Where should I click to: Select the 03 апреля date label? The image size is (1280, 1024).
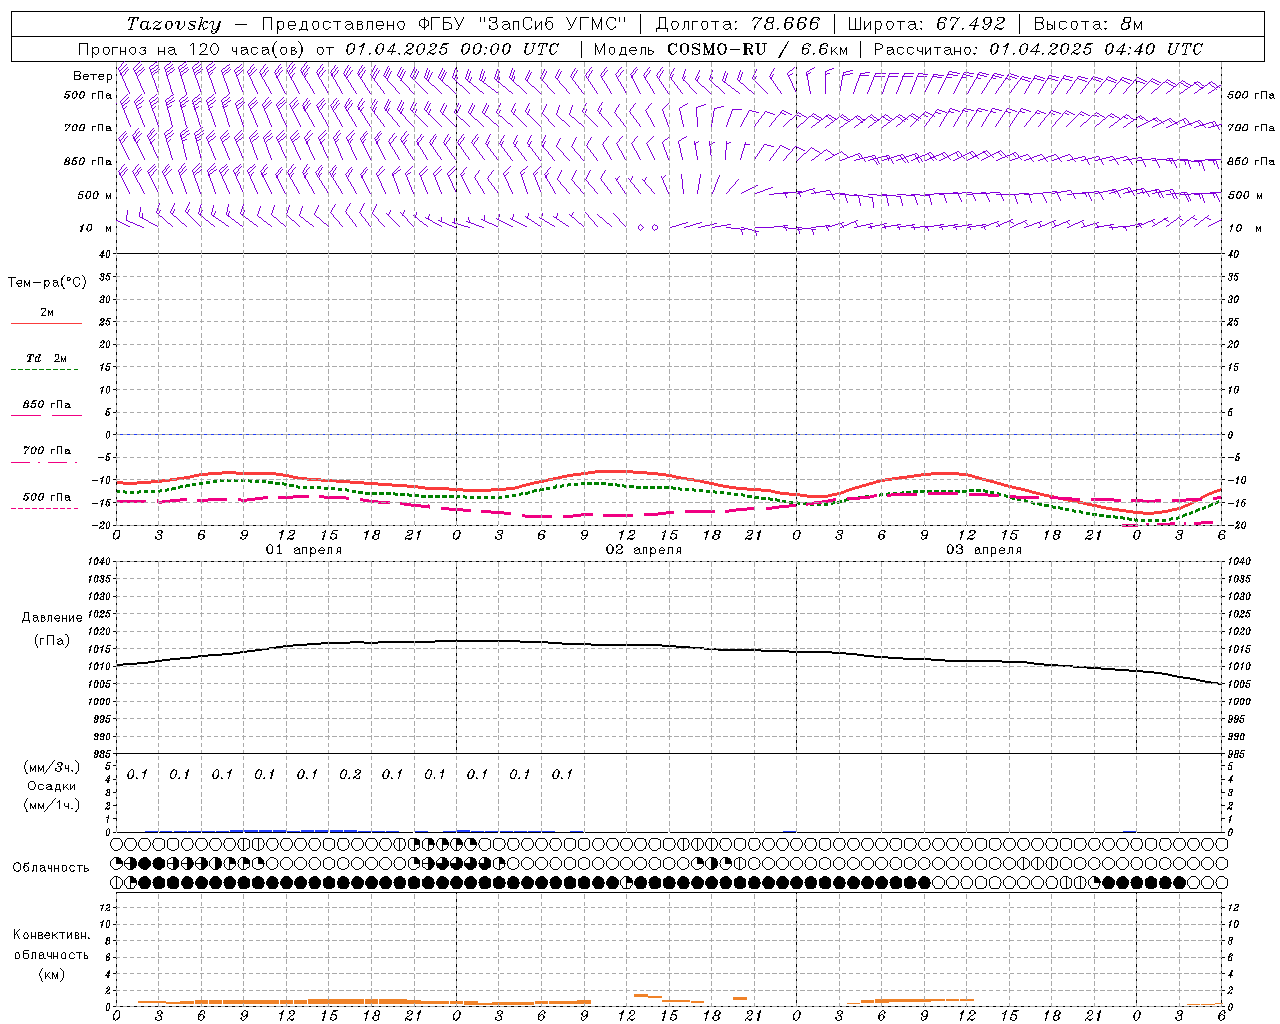[984, 550]
